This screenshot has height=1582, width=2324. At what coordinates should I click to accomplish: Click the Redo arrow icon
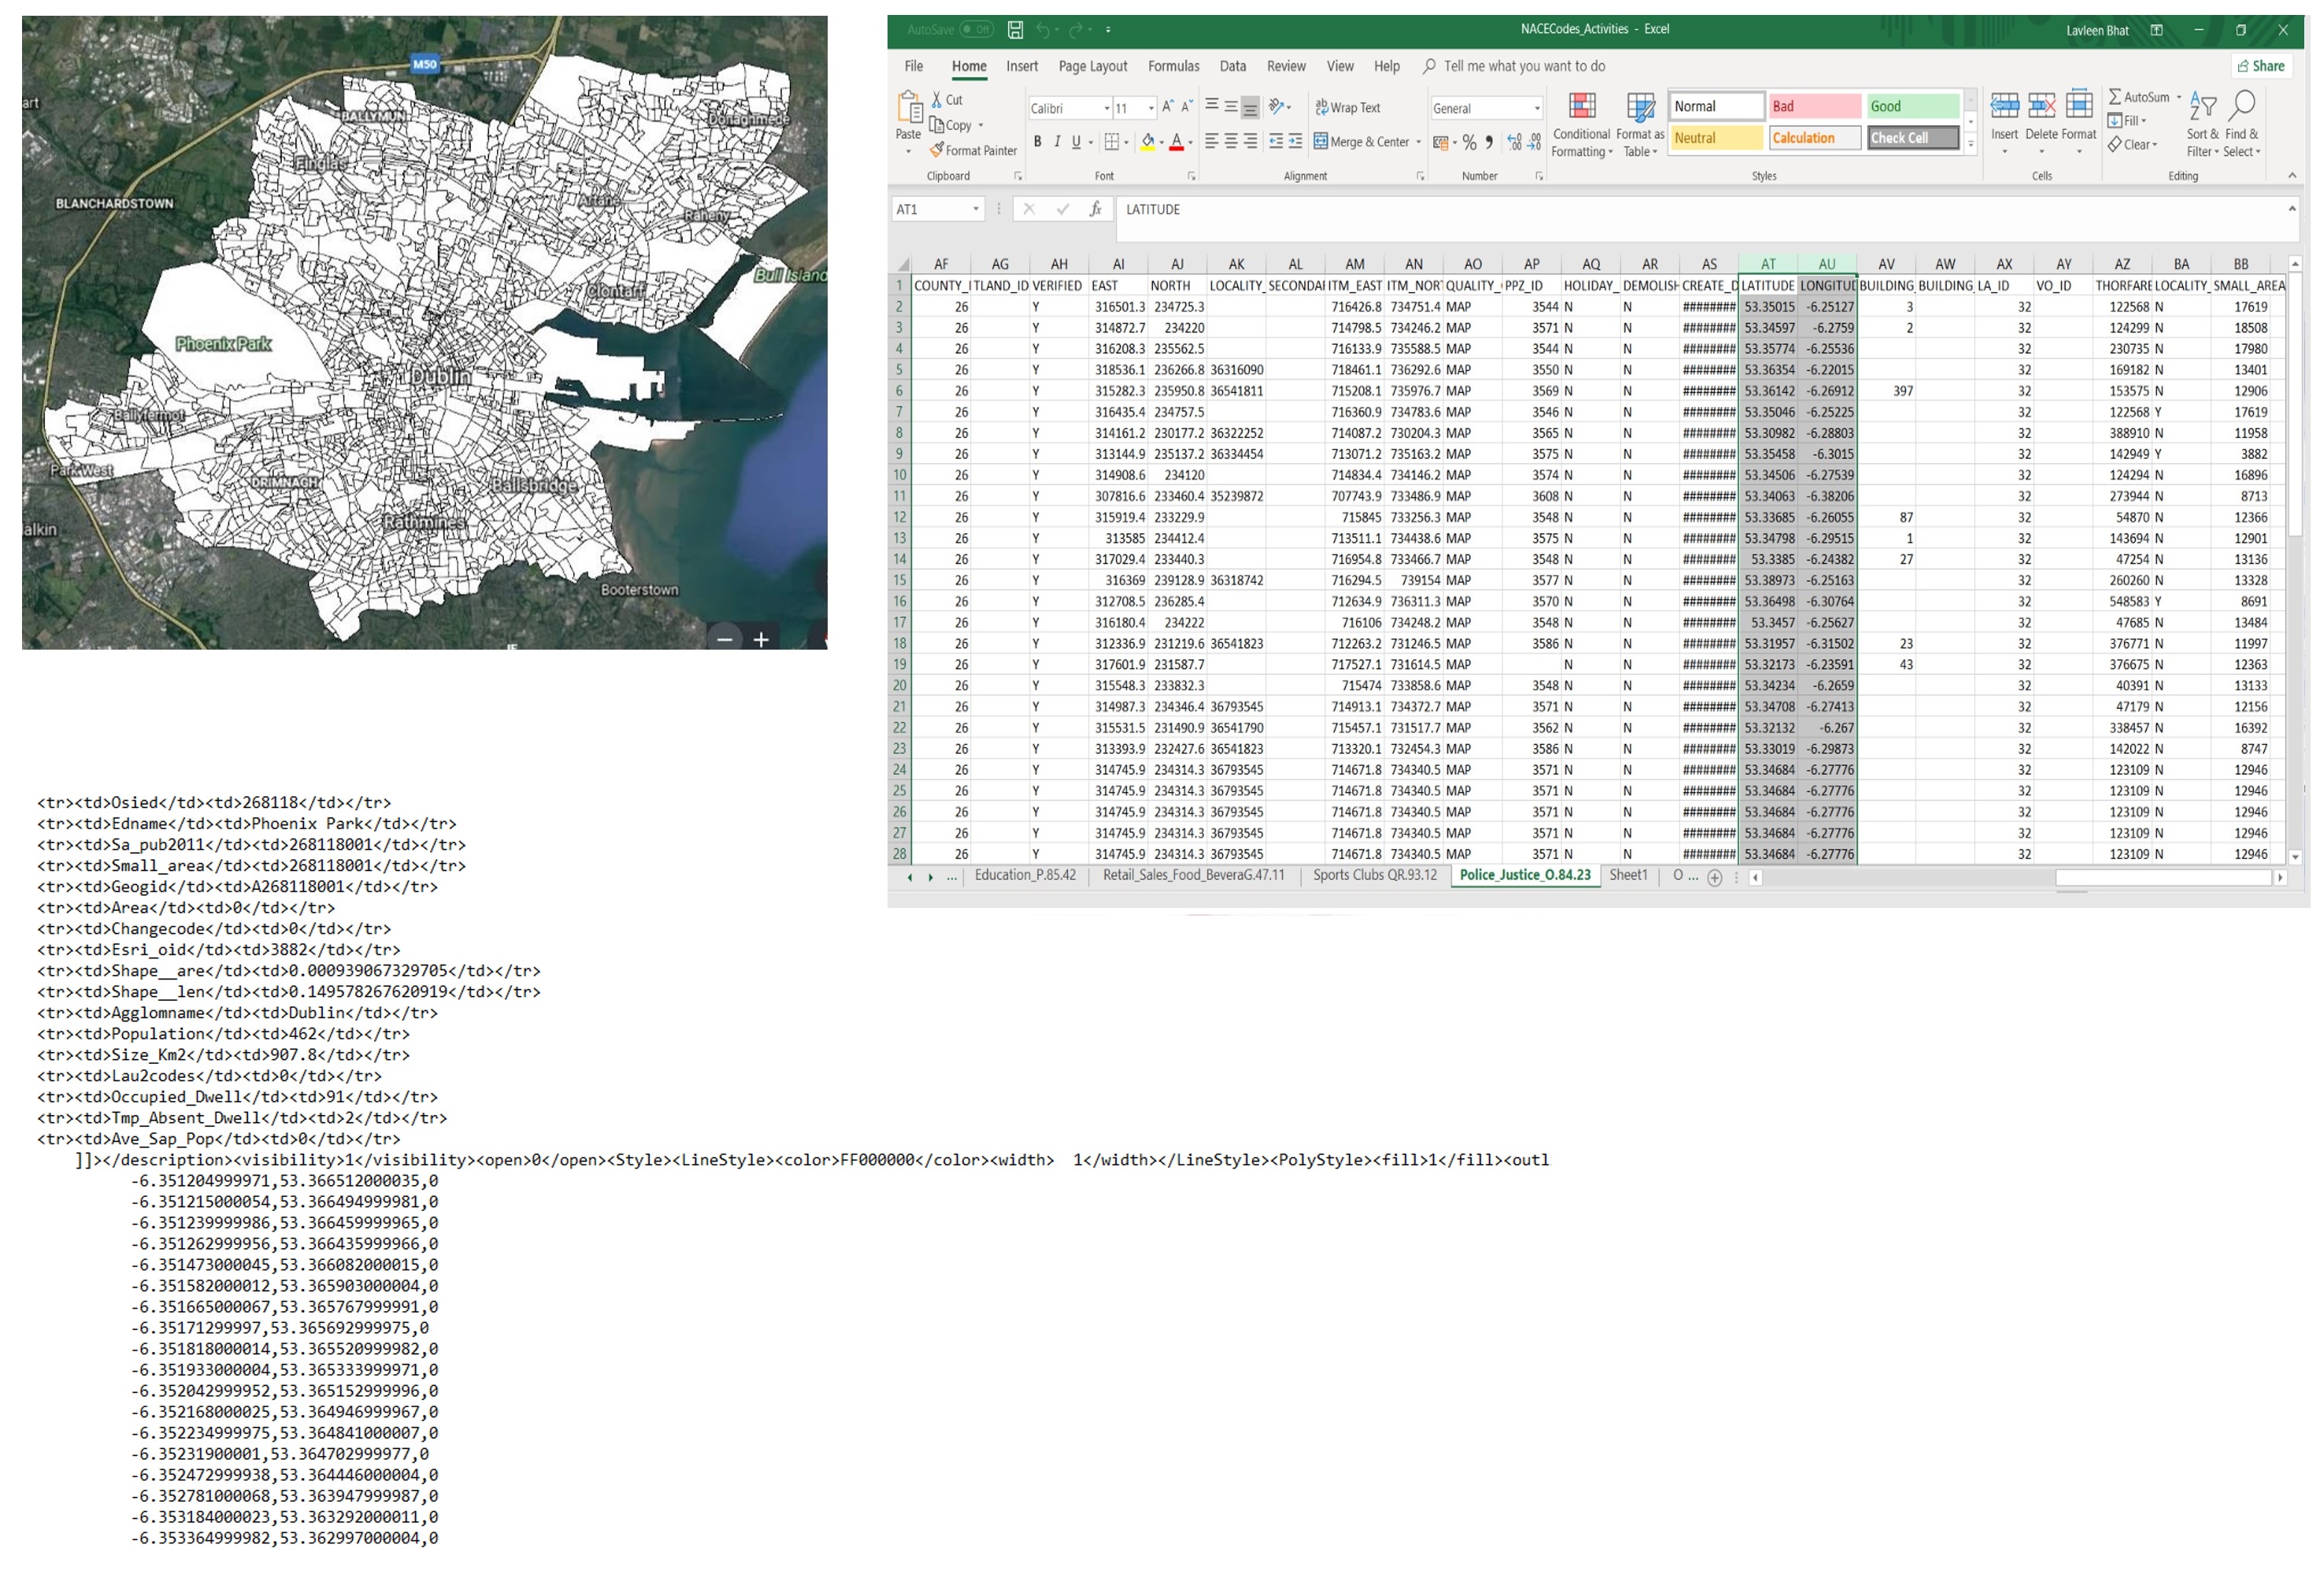[1075, 30]
